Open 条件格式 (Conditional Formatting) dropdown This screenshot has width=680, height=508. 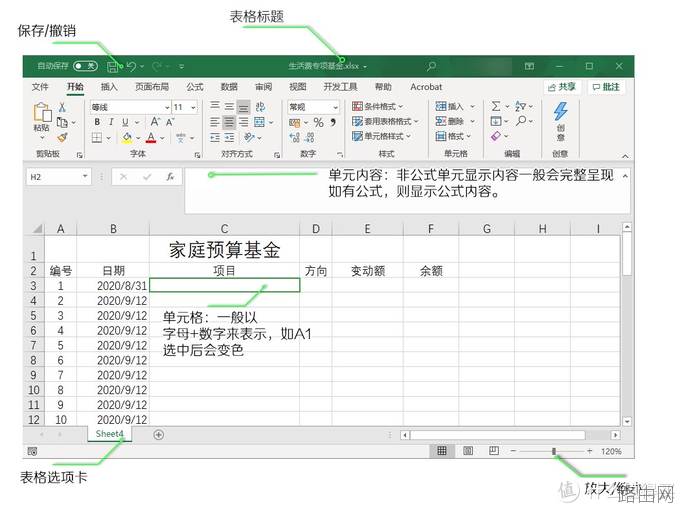(378, 106)
